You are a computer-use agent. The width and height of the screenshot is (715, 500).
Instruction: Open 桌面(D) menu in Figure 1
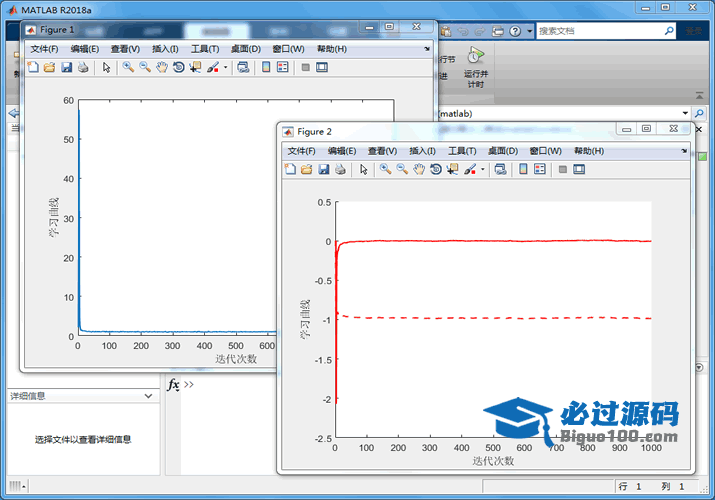tap(246, 49)
